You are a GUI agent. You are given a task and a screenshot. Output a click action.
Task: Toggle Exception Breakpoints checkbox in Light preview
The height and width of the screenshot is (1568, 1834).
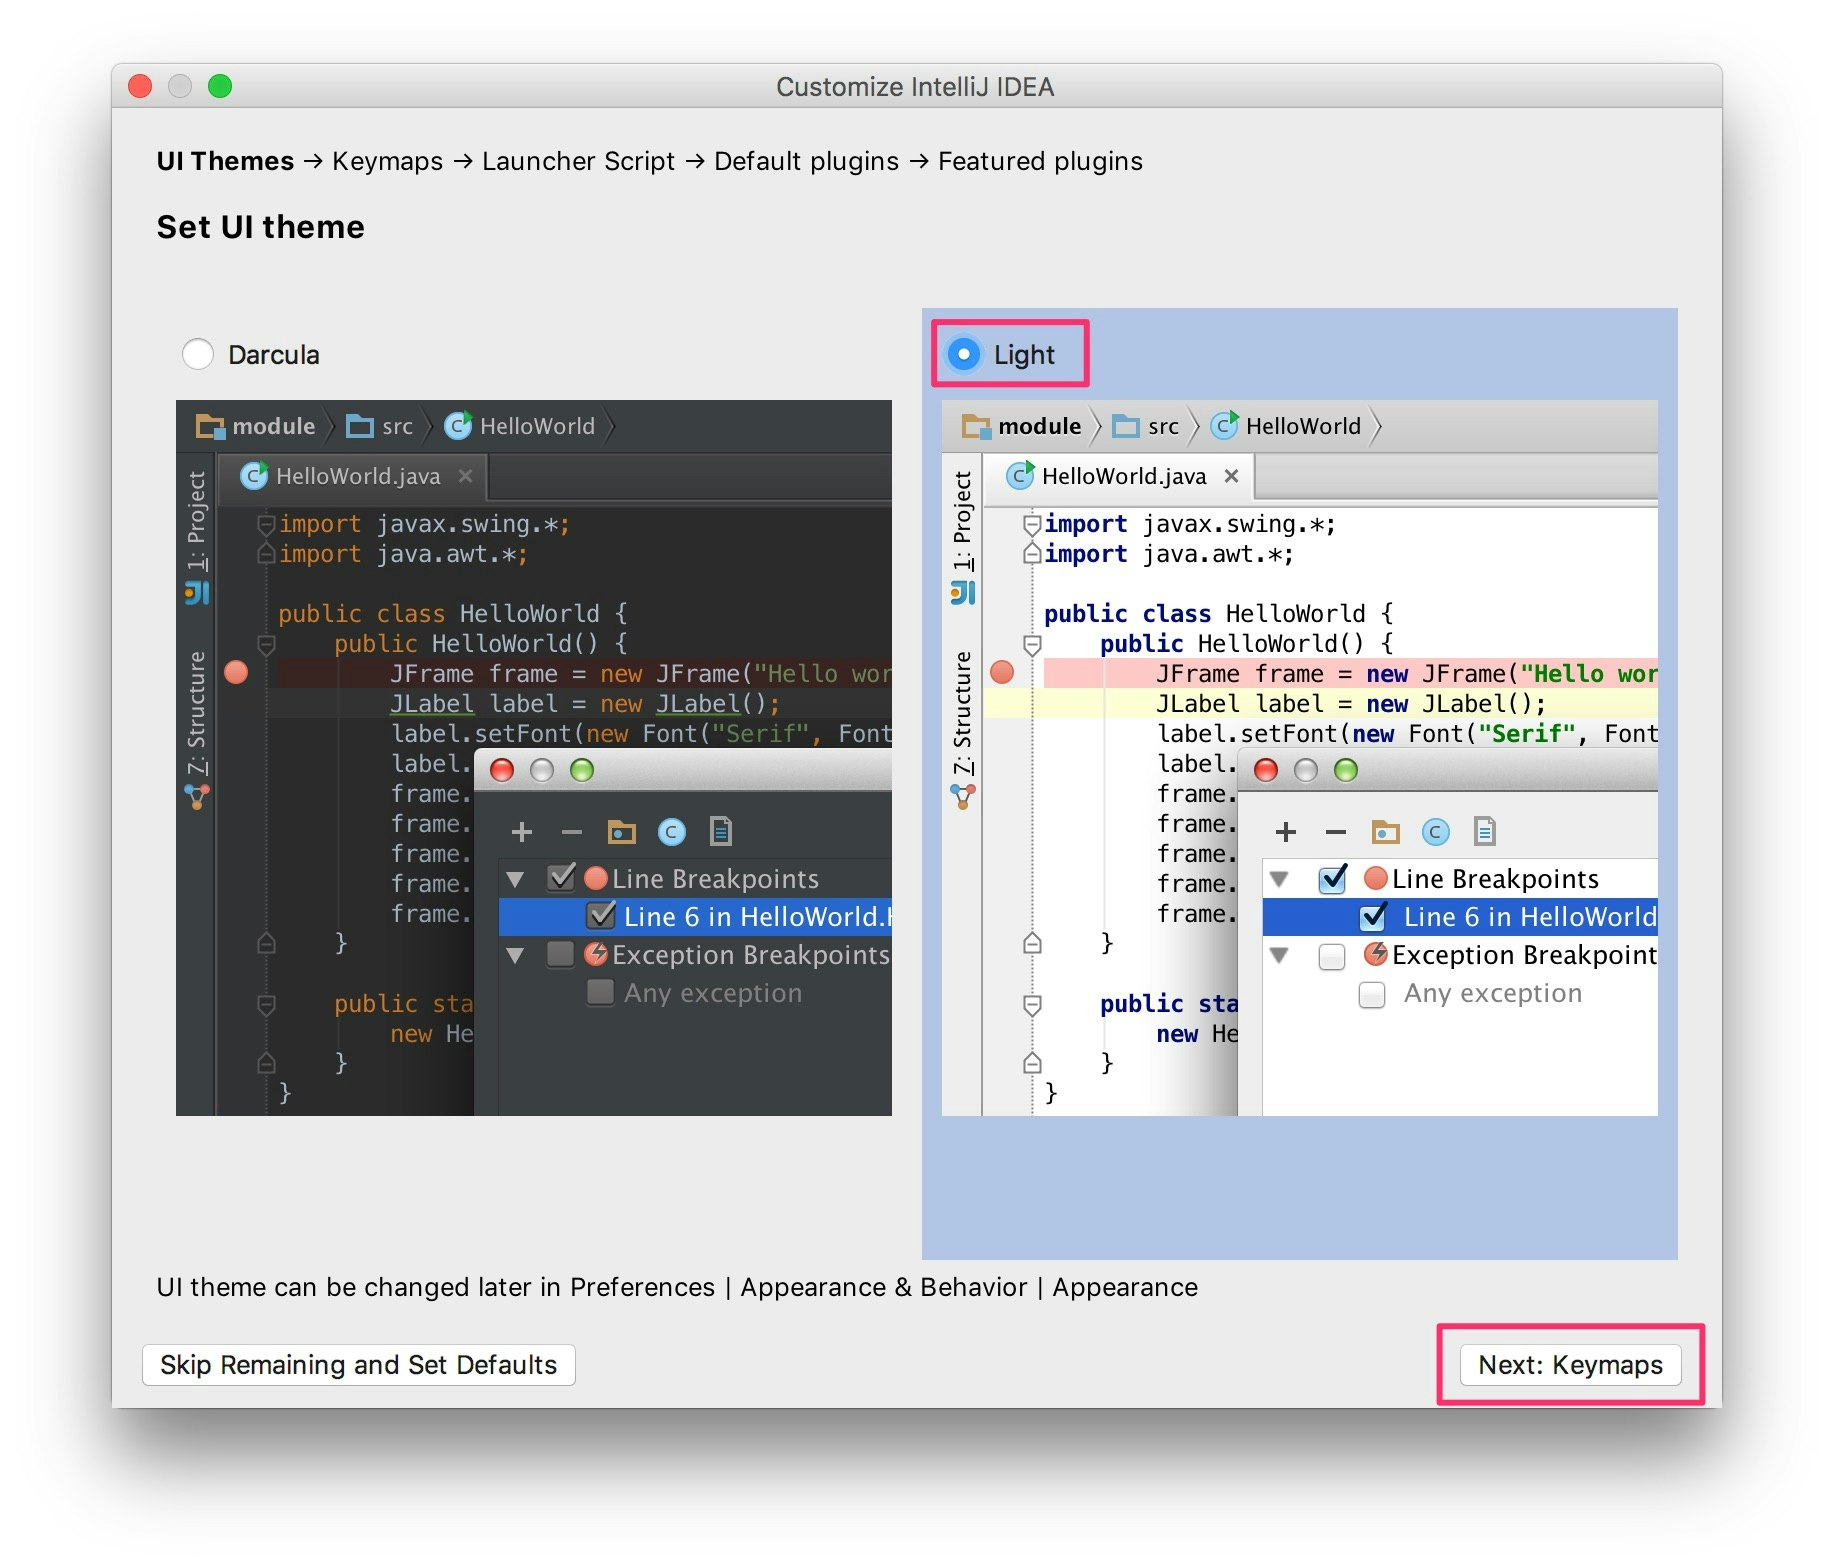(x=1332, y=956)
